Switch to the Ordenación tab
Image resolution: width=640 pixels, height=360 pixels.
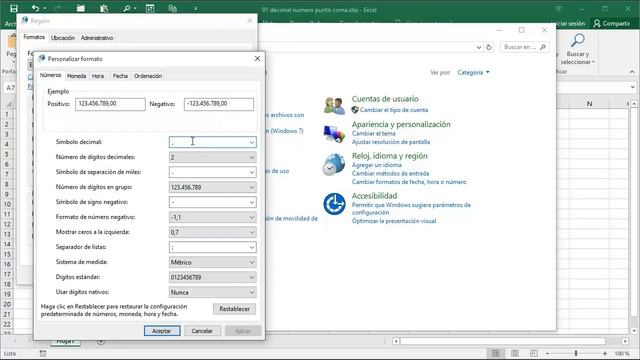(x=148, y=76)
